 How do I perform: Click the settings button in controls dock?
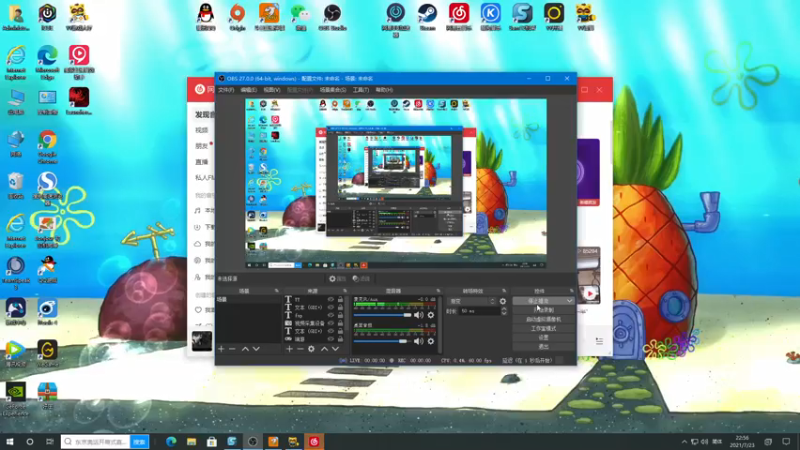pyautogui.click(x=543, y=338)
